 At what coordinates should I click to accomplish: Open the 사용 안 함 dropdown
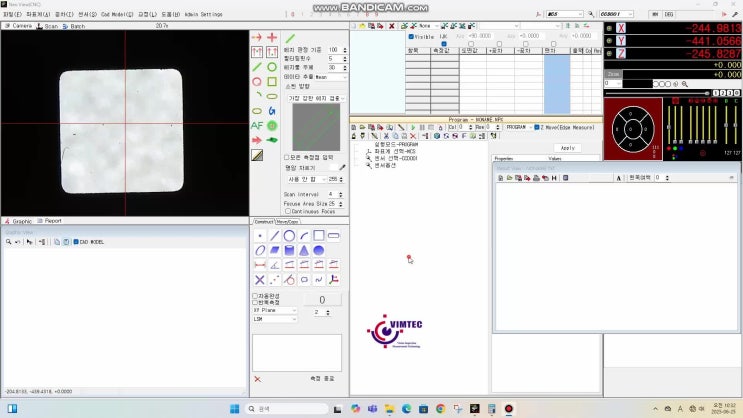coord(306,180)
